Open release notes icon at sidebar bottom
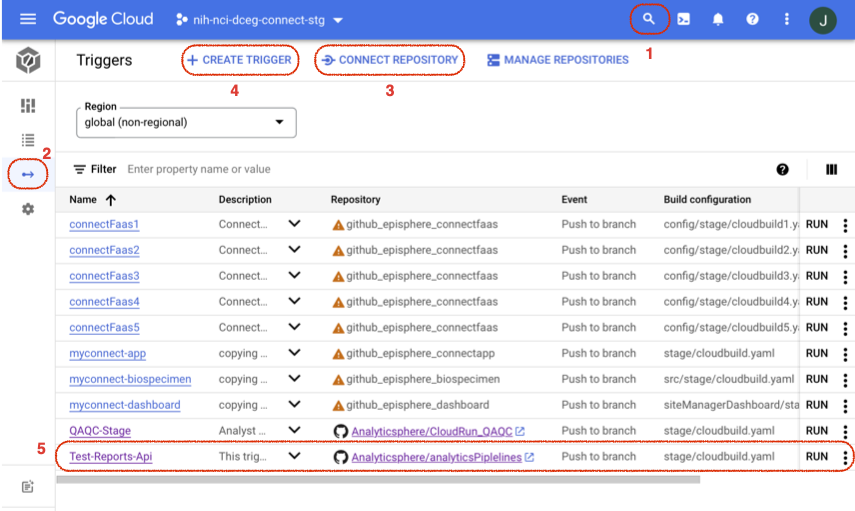The height and width of the screenshot is (511, 855). click(x=28, y=486)
